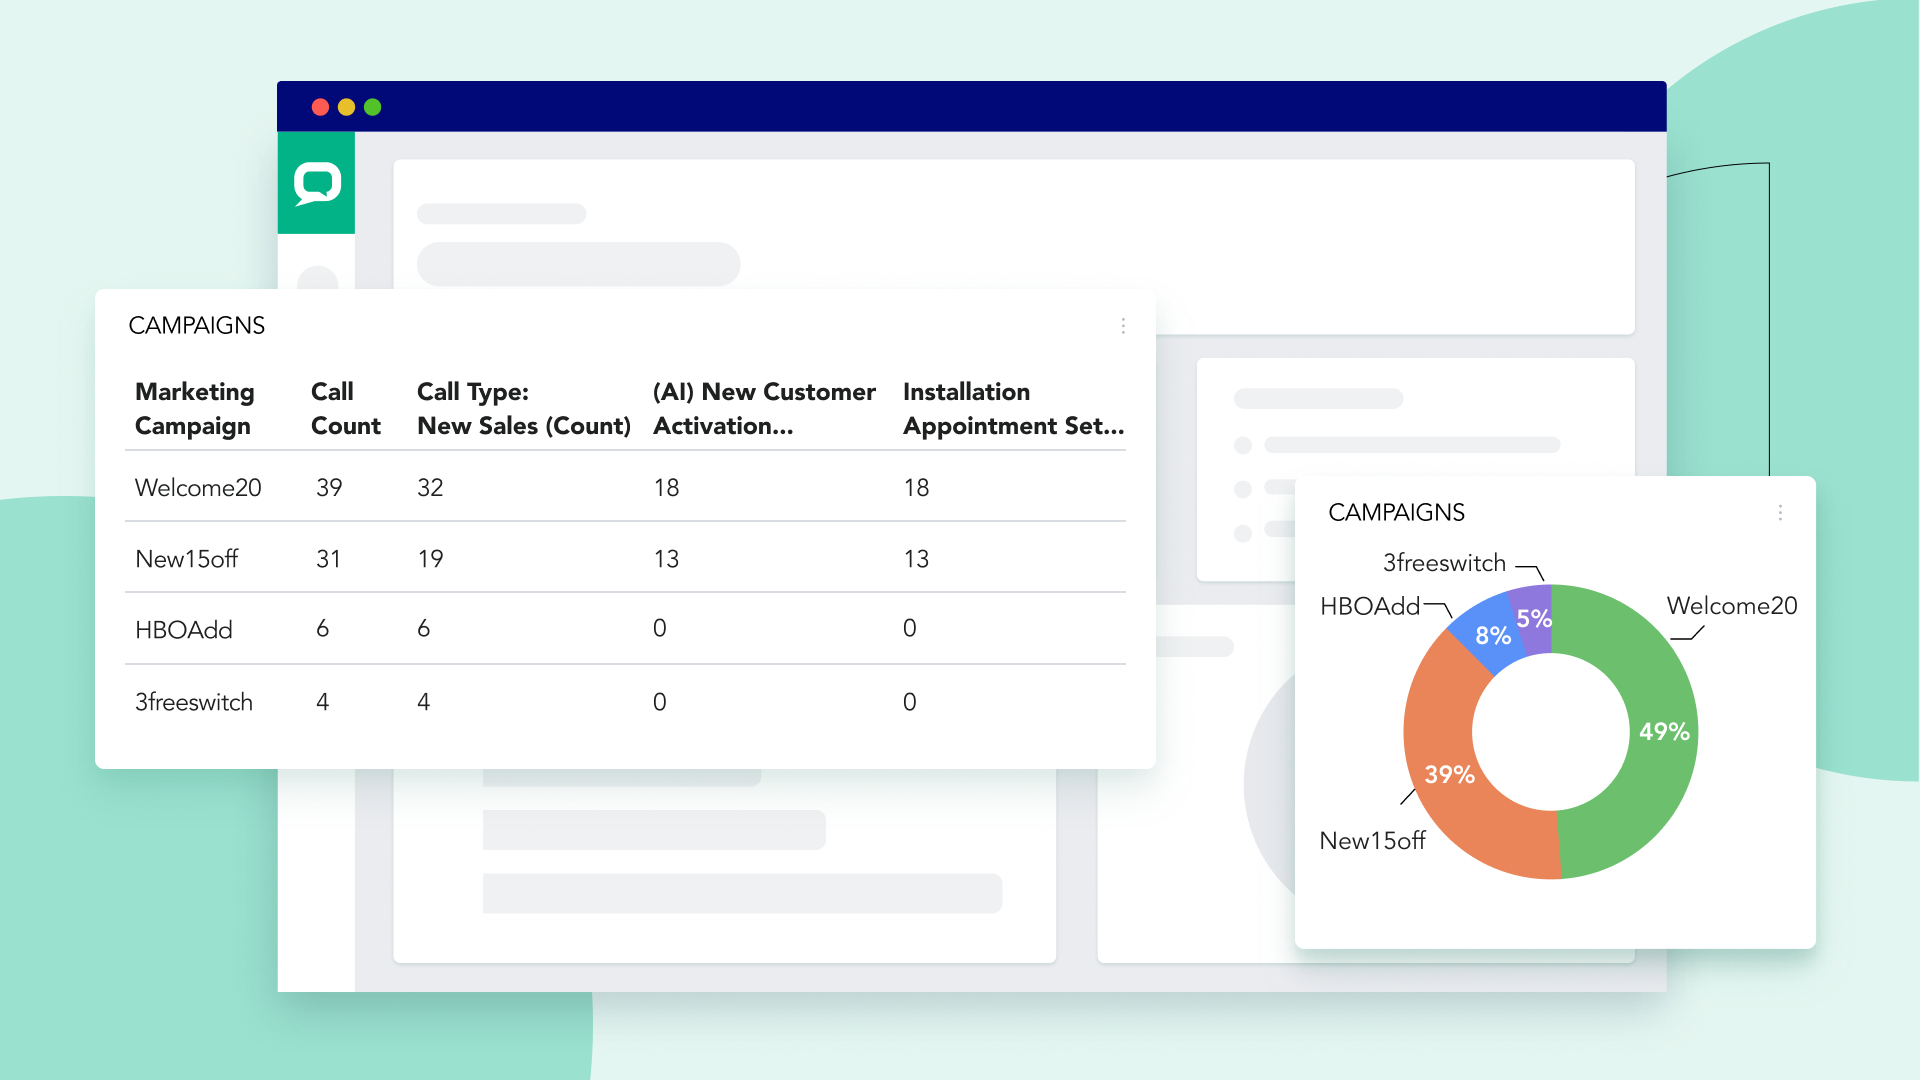Open the campaigns table kebab menu

(x=1123, y=326)
